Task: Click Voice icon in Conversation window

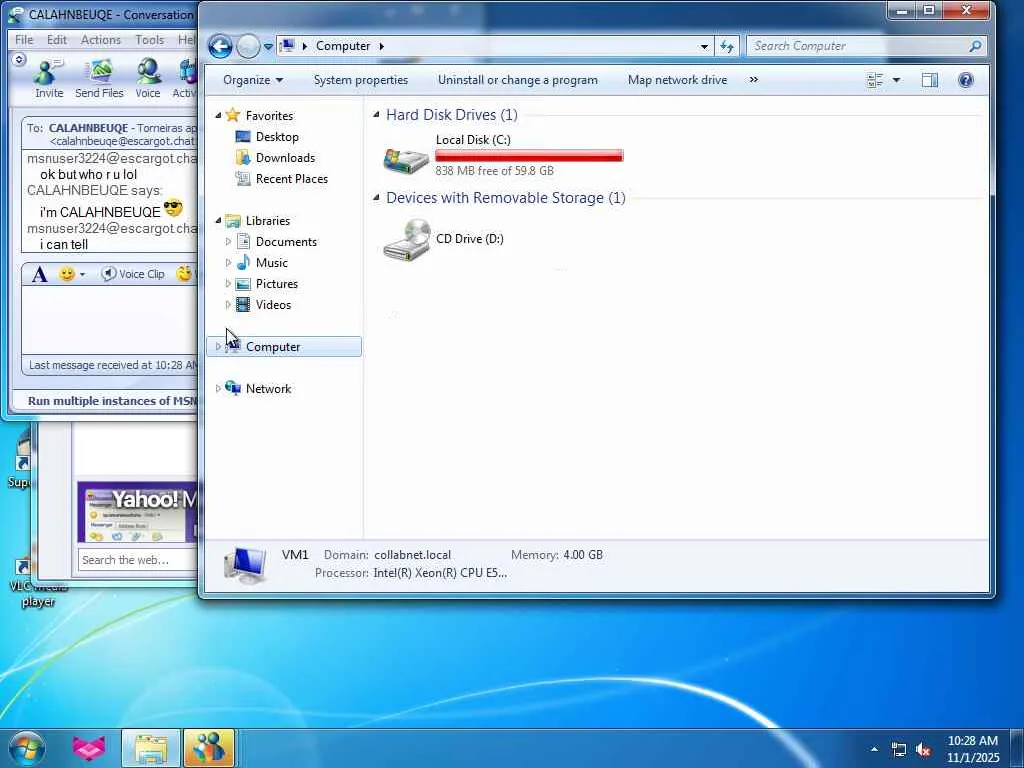Action: [x=148, y=78]
